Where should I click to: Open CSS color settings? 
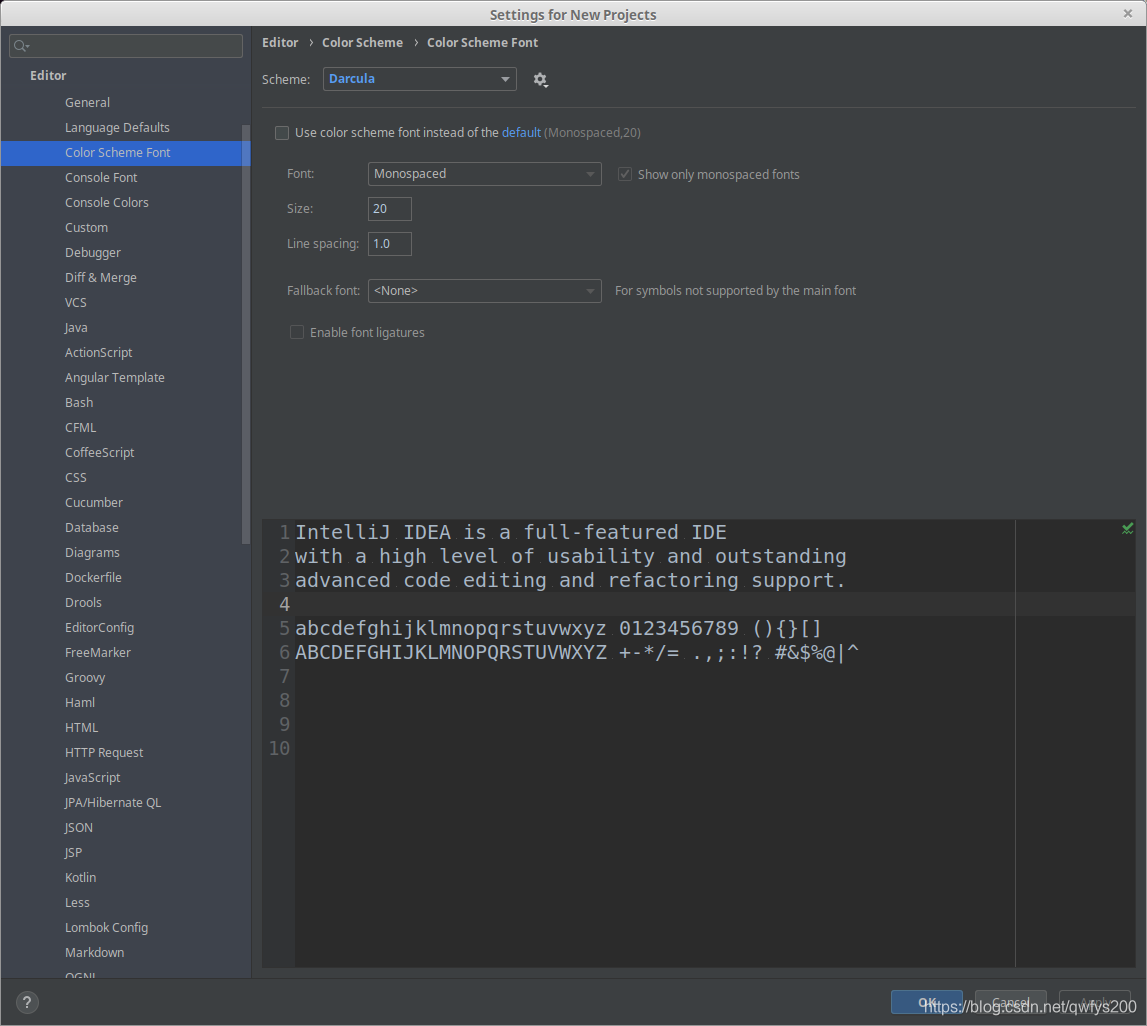coord(75,478)
